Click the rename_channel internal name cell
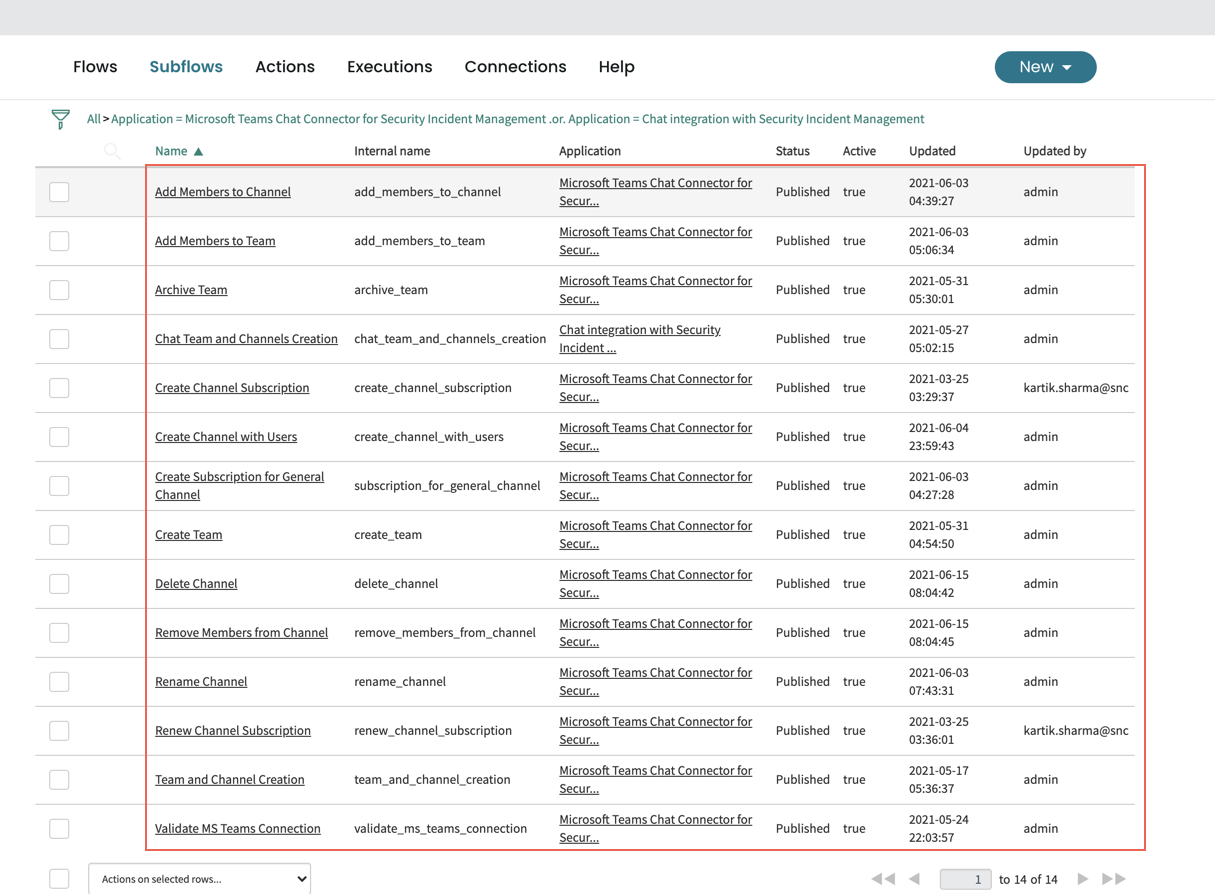Image resolution: width=1215 pixels, height=894 pixels. point(400,682)
